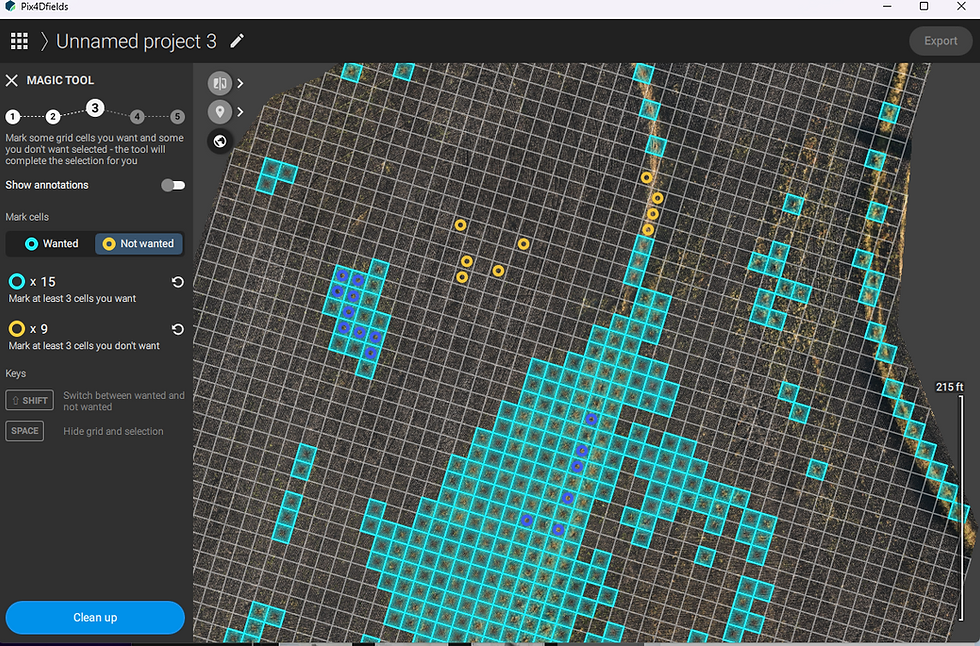Click the Unnamed project 3 title

[136, 41]
